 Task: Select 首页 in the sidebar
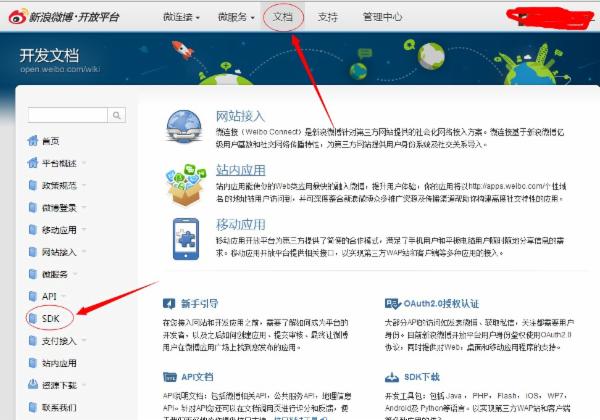[x=51, y=141]
